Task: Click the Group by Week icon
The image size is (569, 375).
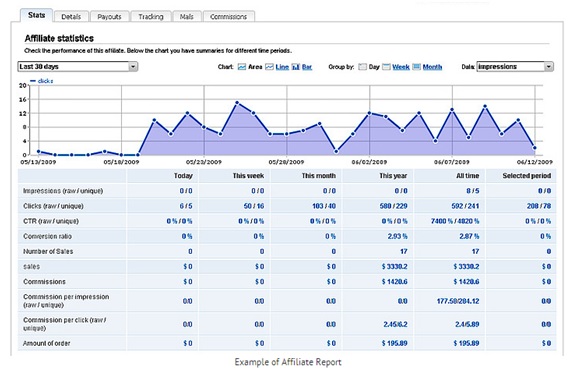Action: [386, 67]
